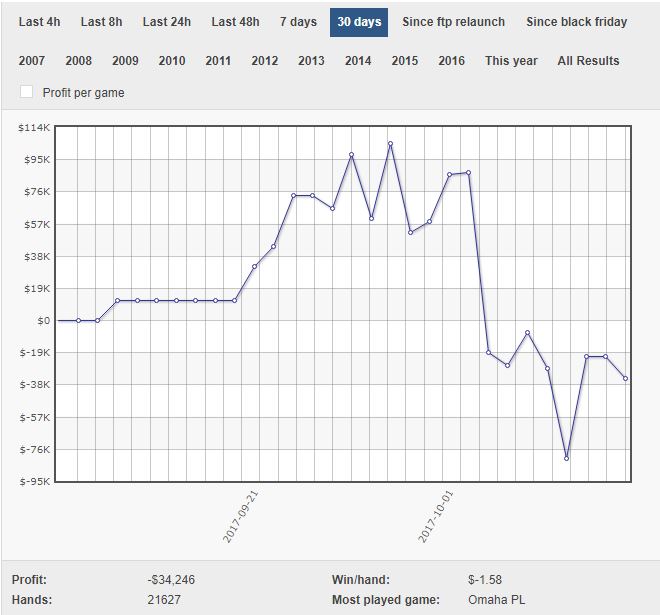
Task: Enable the Profit per game checkbox
Action: pos(27,92)
